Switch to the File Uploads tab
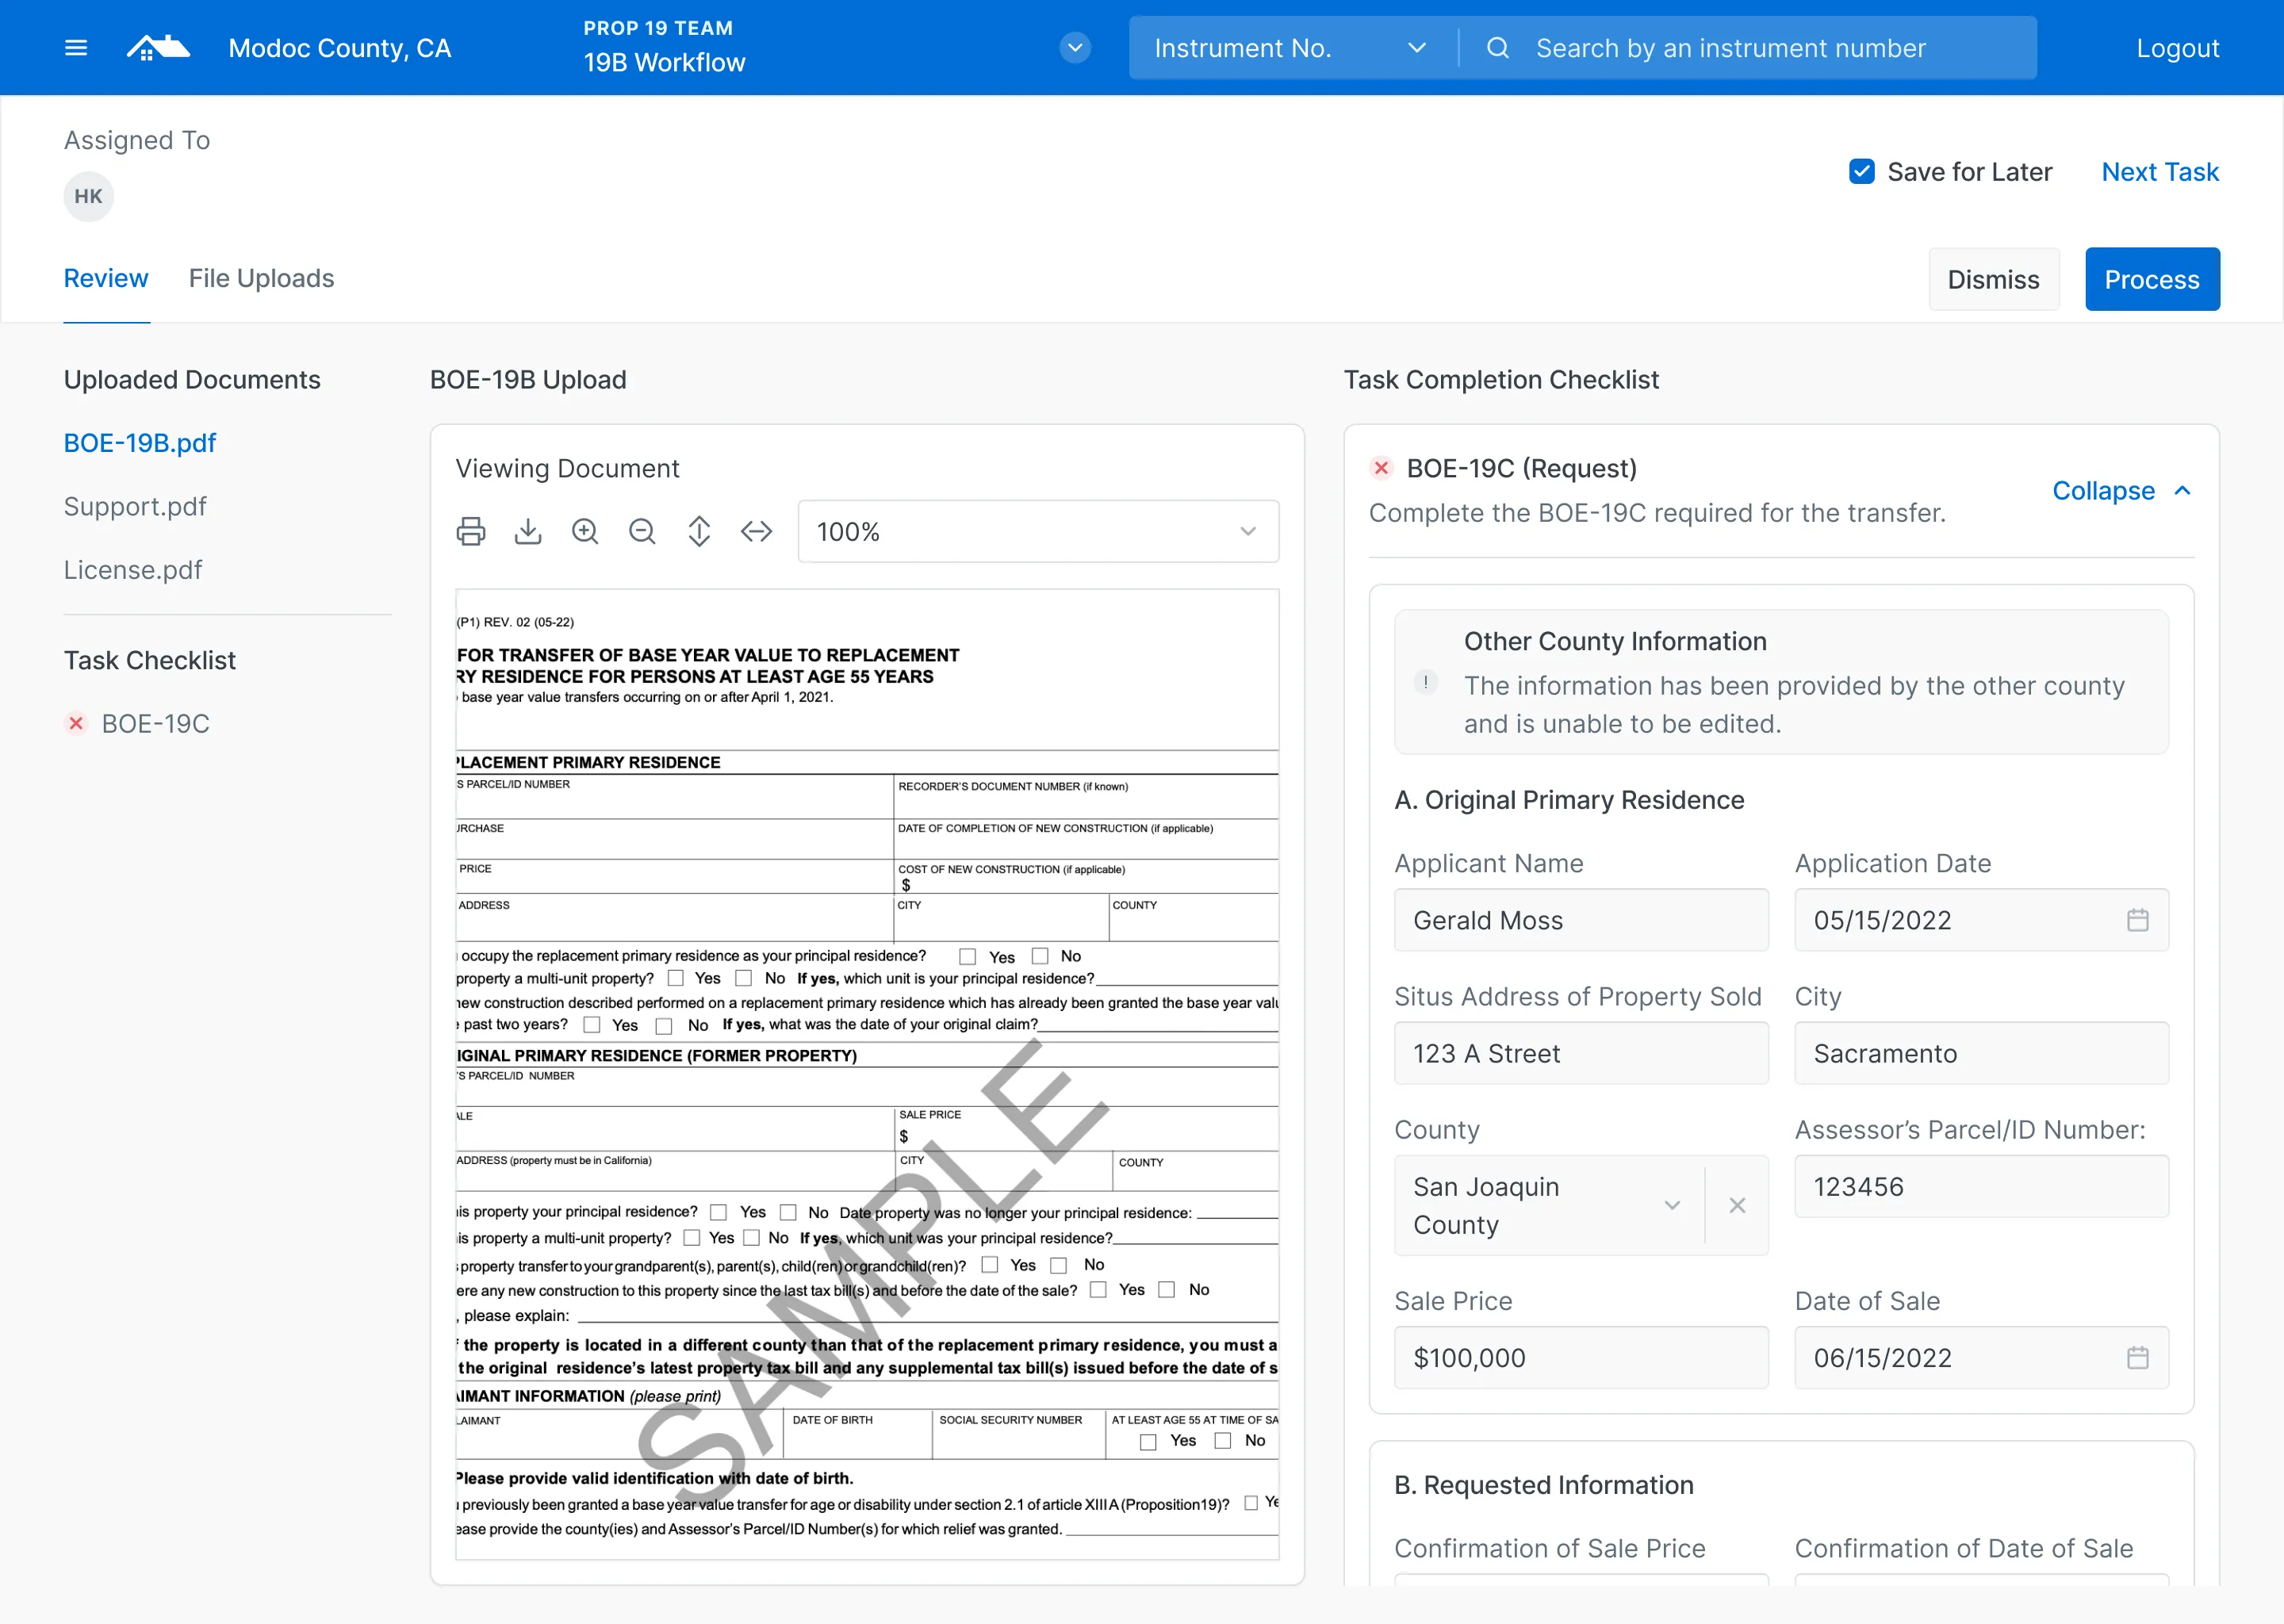 260,278
